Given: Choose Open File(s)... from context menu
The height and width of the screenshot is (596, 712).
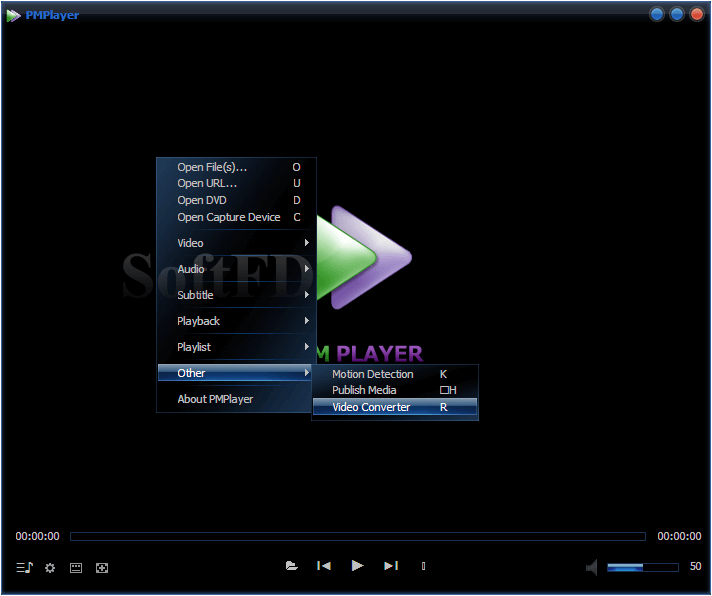Looking at the screenshot, I should pos(236,167).
